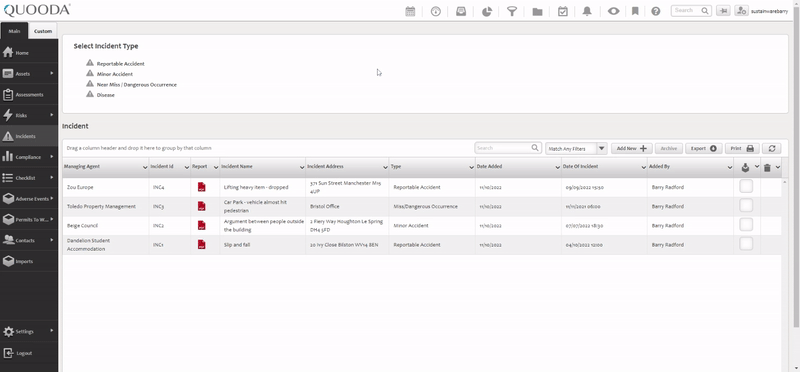Image resolution: width=800 pixels, height=372 pixels.
Task: Open Type column filter arrow
Action: point(471,167)
